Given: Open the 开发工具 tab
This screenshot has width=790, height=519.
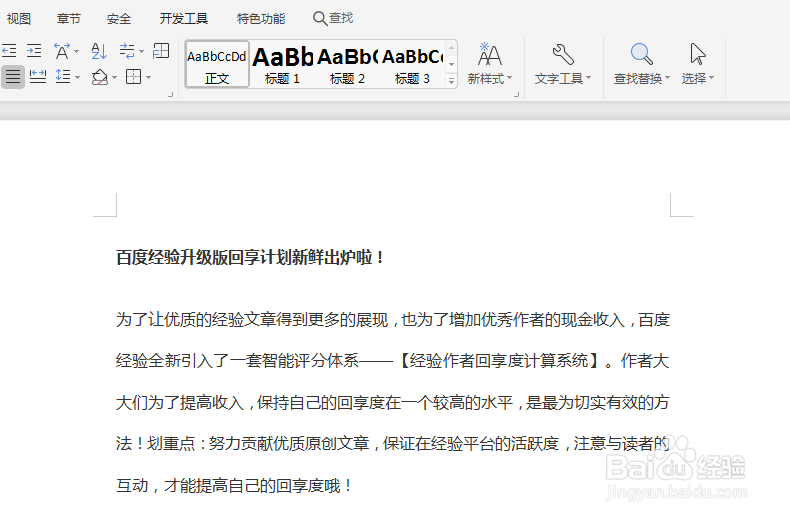Looking at the screenshot, I should tap(184, 19).
